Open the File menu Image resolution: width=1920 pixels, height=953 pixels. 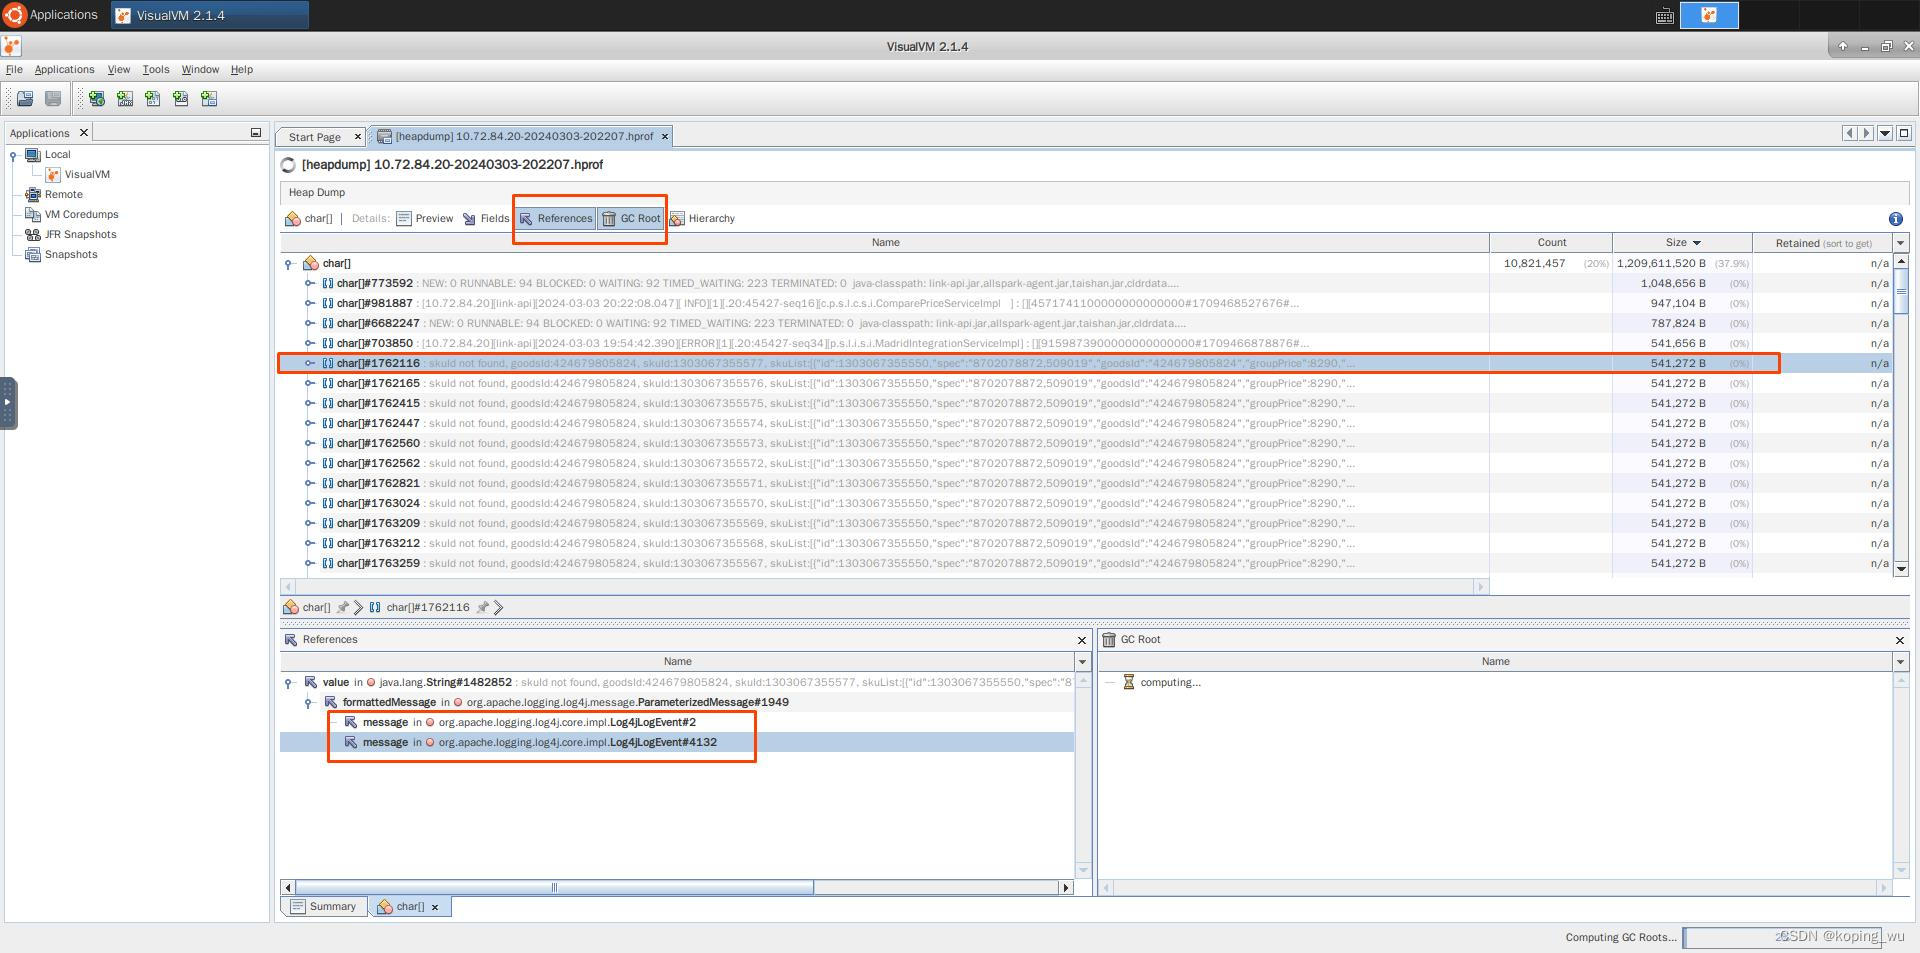click(x=14, y=69)
